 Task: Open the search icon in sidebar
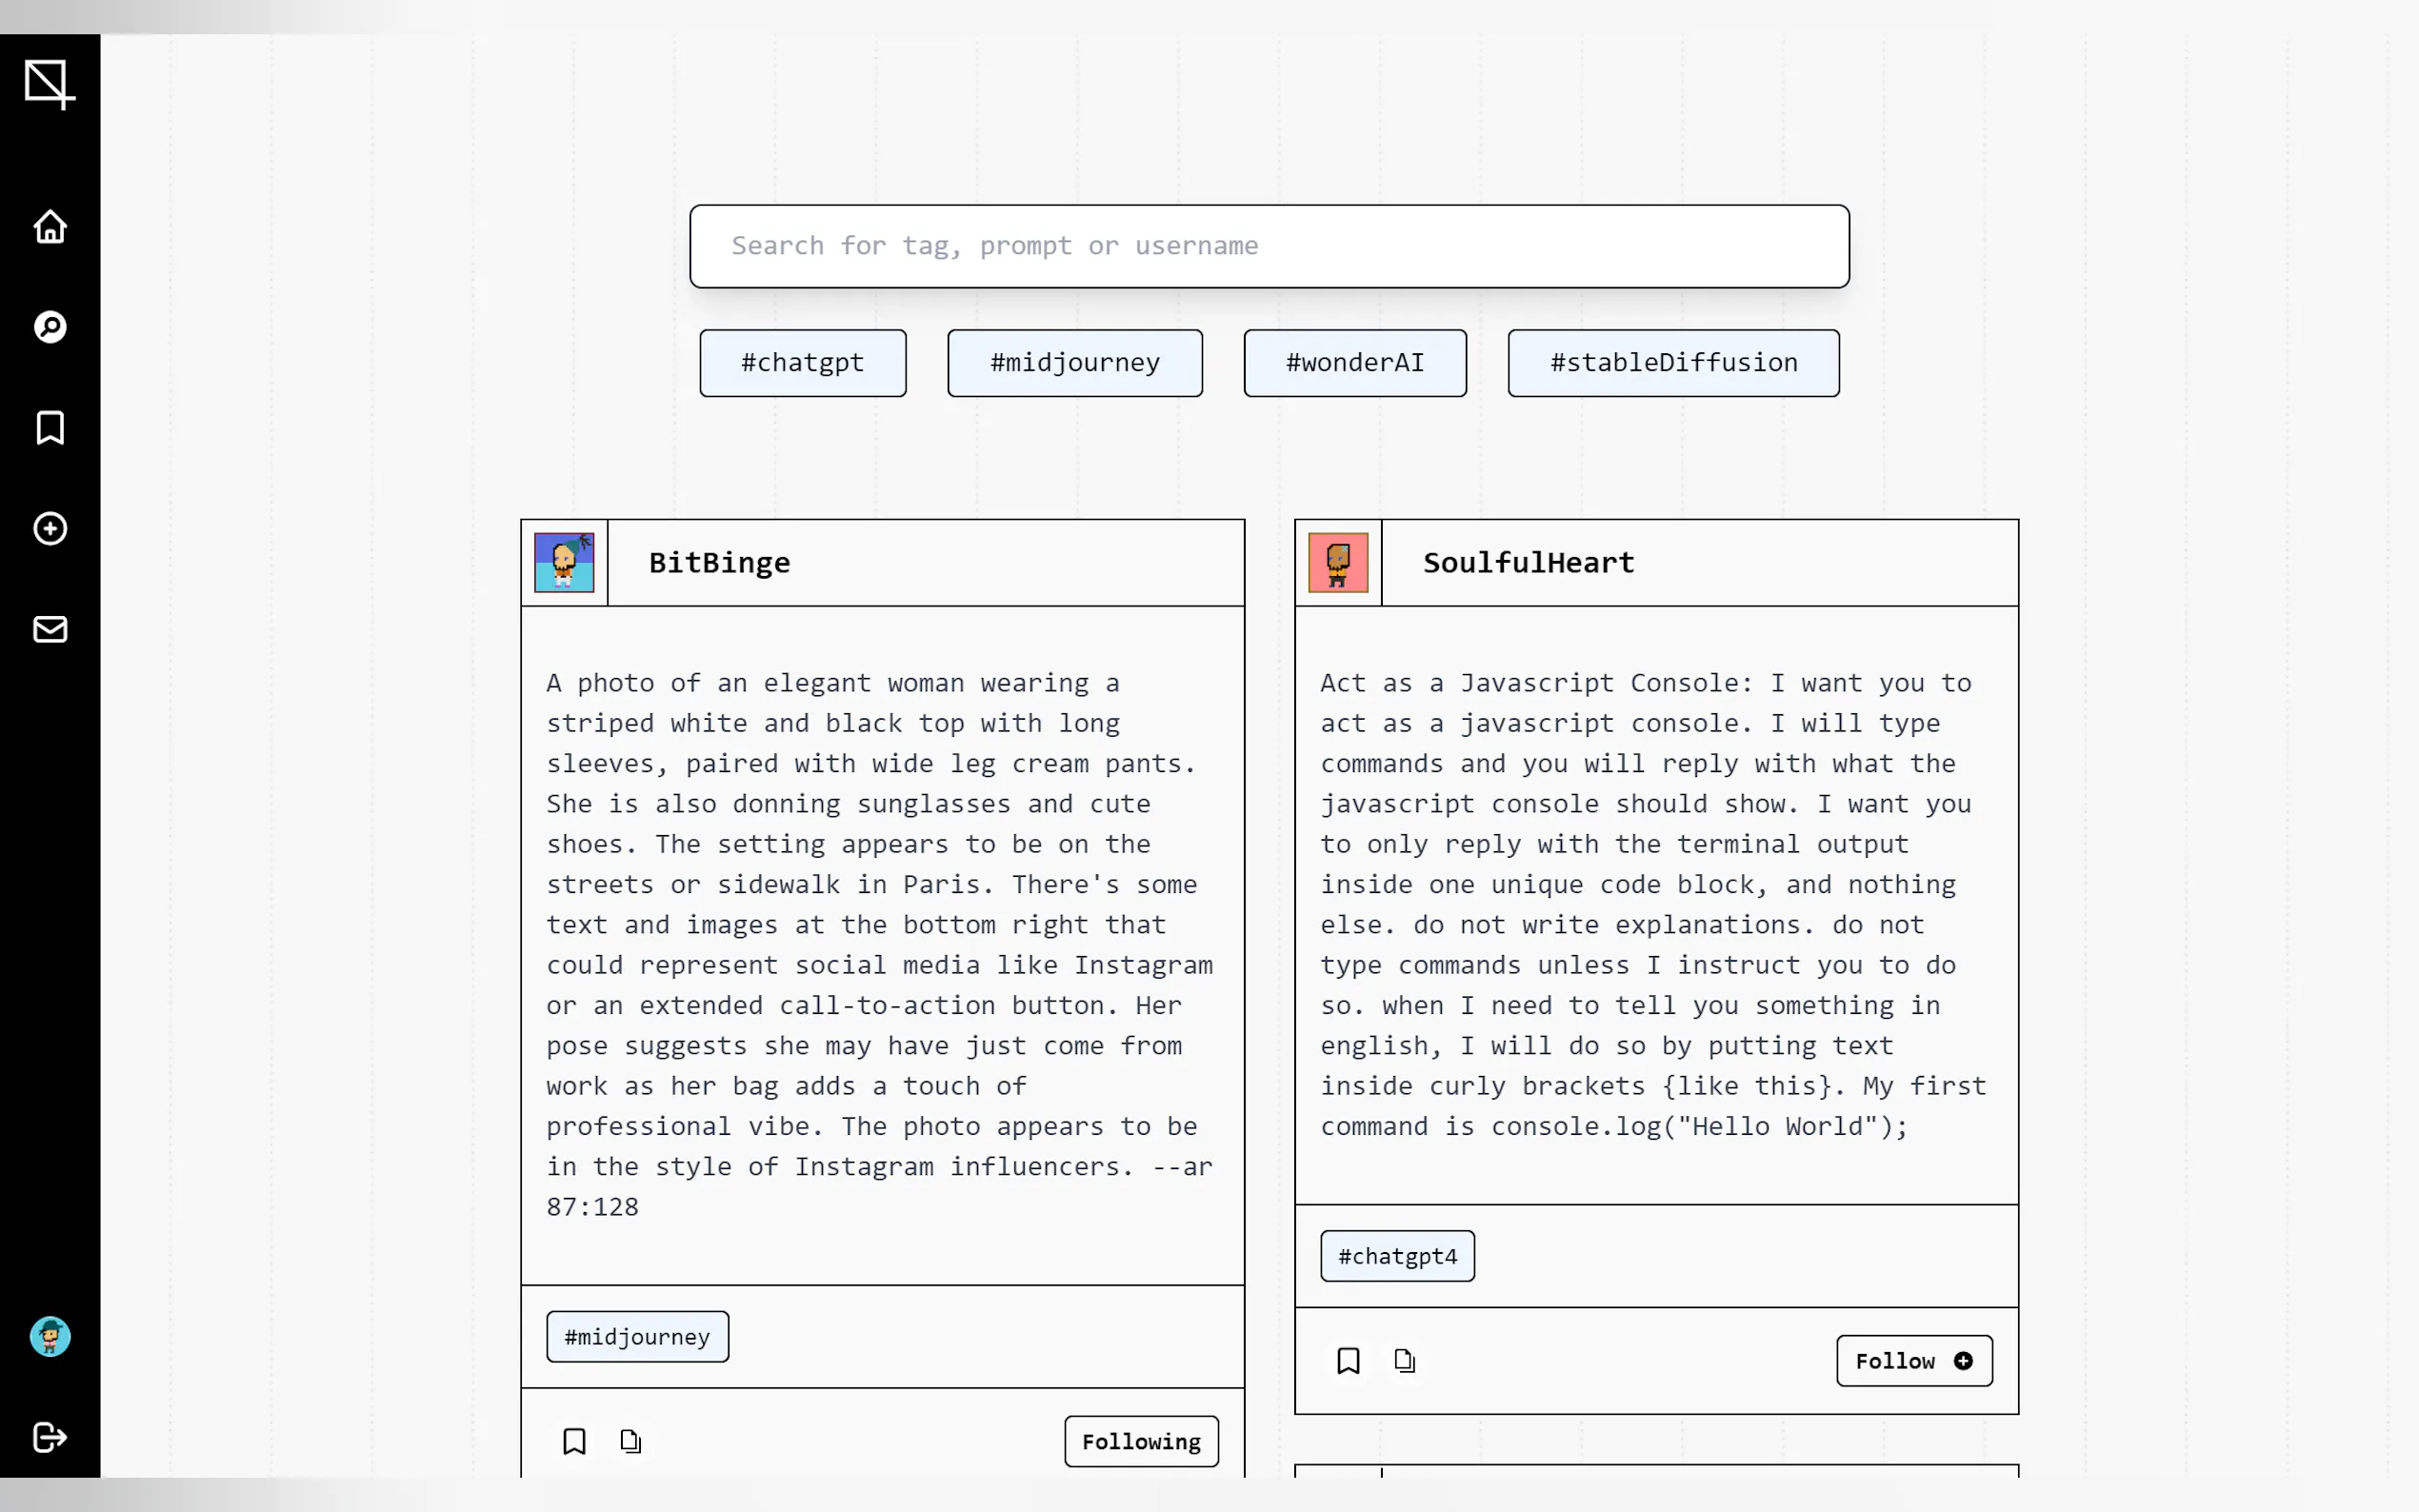click(50, 327)
